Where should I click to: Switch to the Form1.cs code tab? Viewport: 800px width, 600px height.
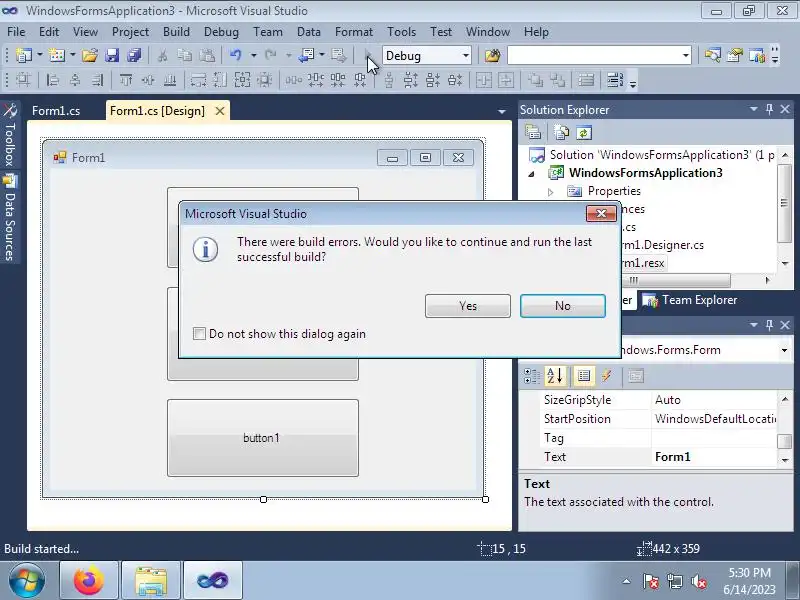click(56, 111)
